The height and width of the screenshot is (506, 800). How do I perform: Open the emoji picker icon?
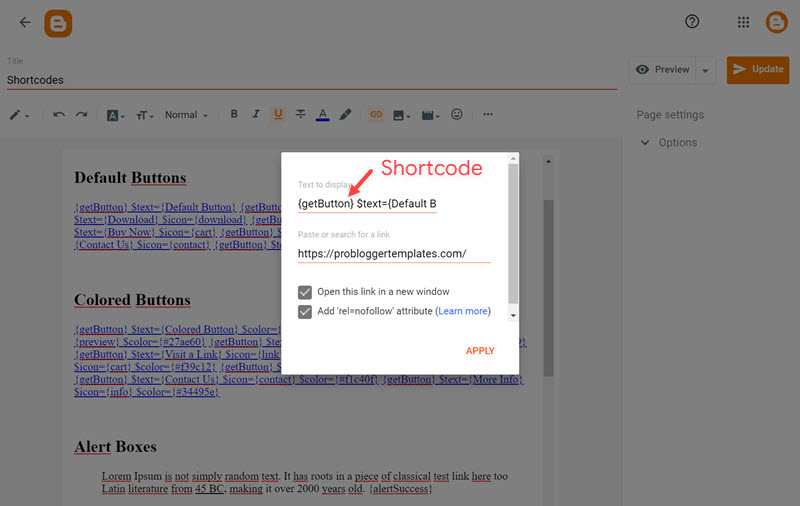[x=457, y=115]
